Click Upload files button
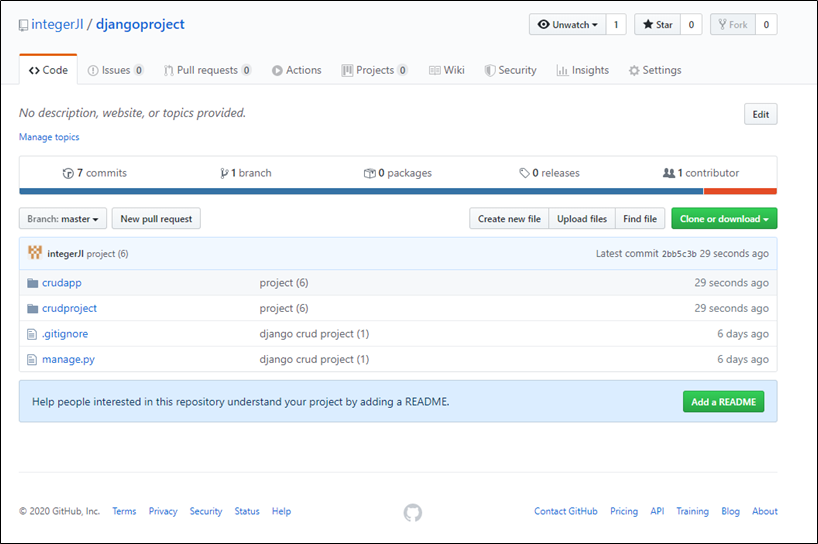Image resolution: width=818 pixels, height=544 pixels. [582, 219]
